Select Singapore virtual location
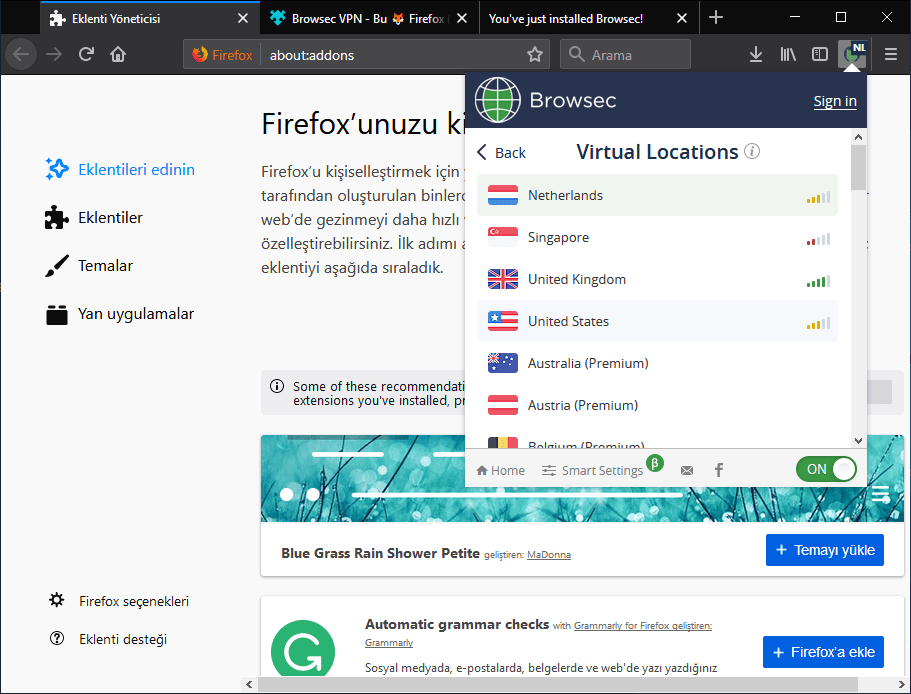The width and height of the screenshot is (911, 694). click(x=657, y=237)
